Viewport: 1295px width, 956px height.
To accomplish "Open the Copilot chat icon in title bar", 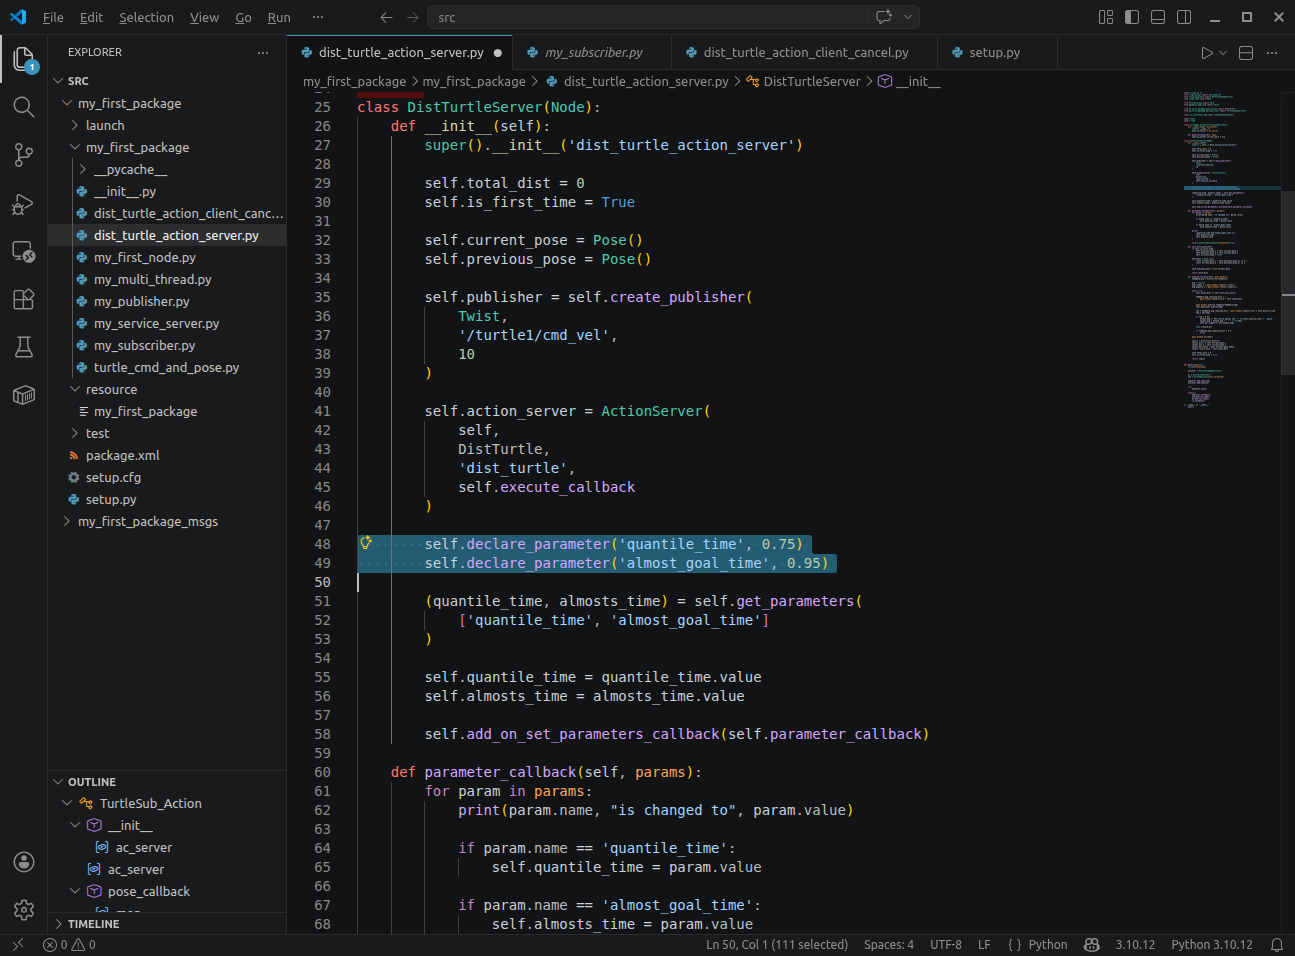I will point(884,17).
